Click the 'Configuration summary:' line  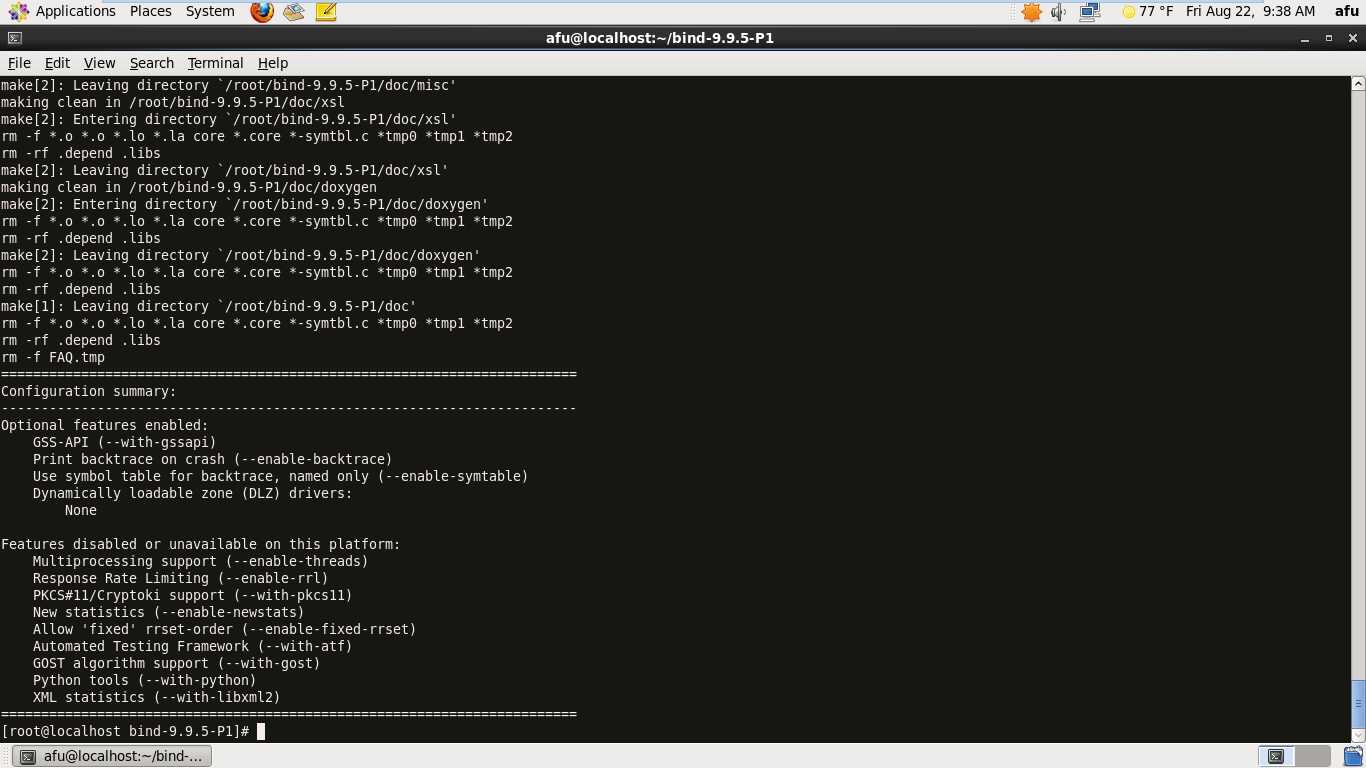tap(89, 391)
